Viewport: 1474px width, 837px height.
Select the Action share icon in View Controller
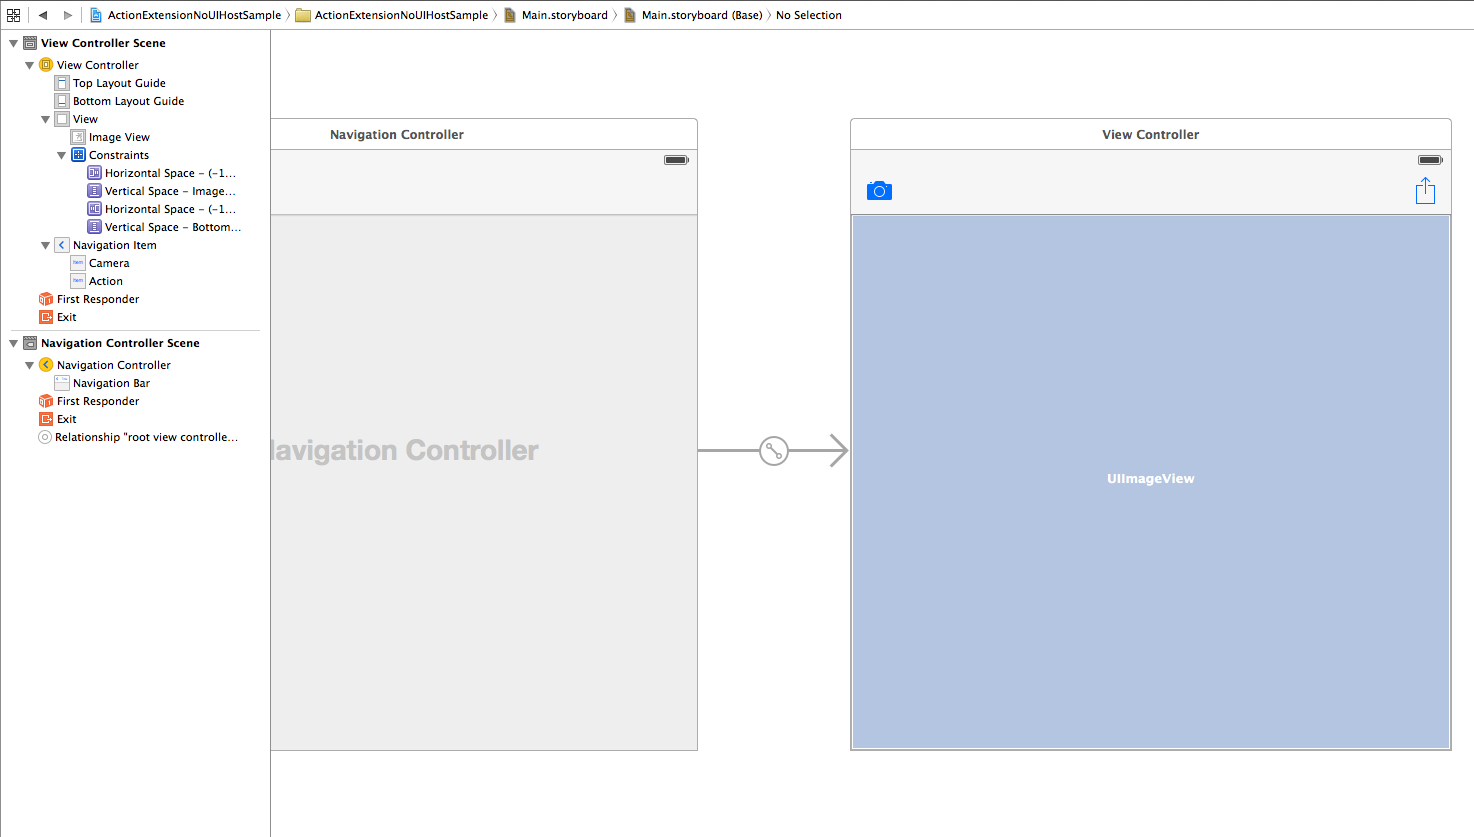pyautogui.click(x=1425, y=190)
